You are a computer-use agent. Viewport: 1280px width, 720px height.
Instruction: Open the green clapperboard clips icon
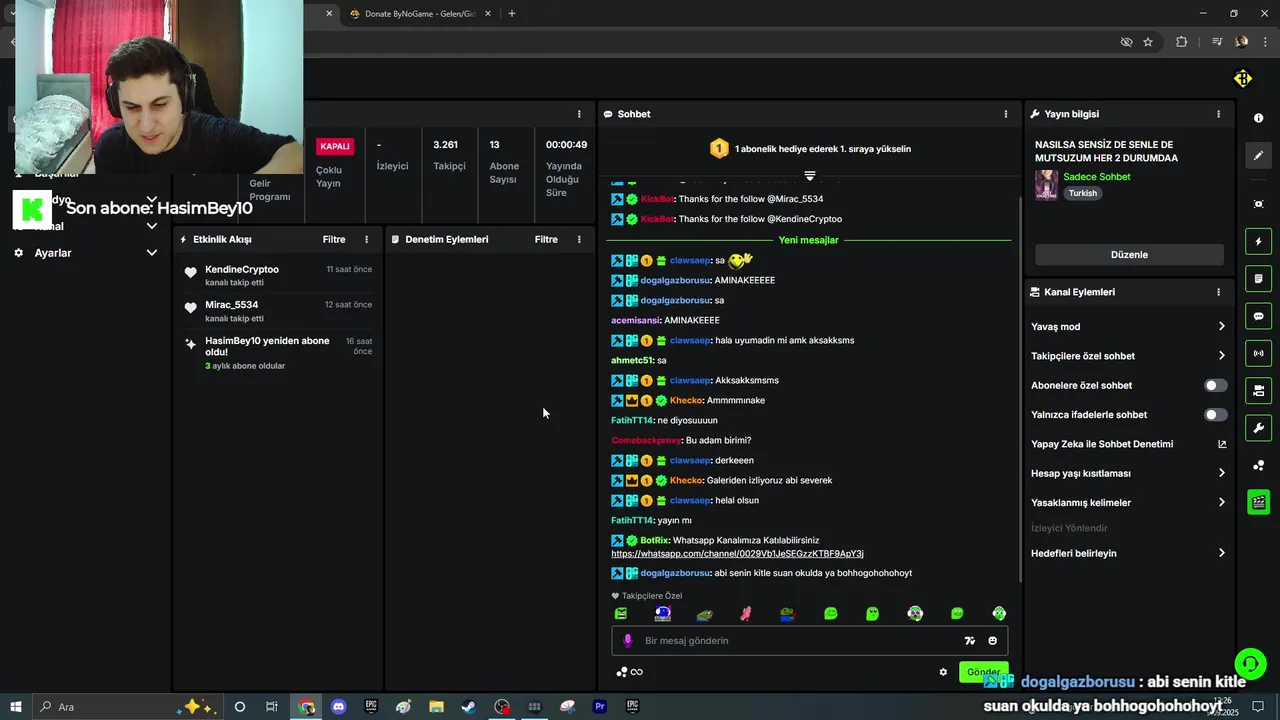(x=1258, y=502)
